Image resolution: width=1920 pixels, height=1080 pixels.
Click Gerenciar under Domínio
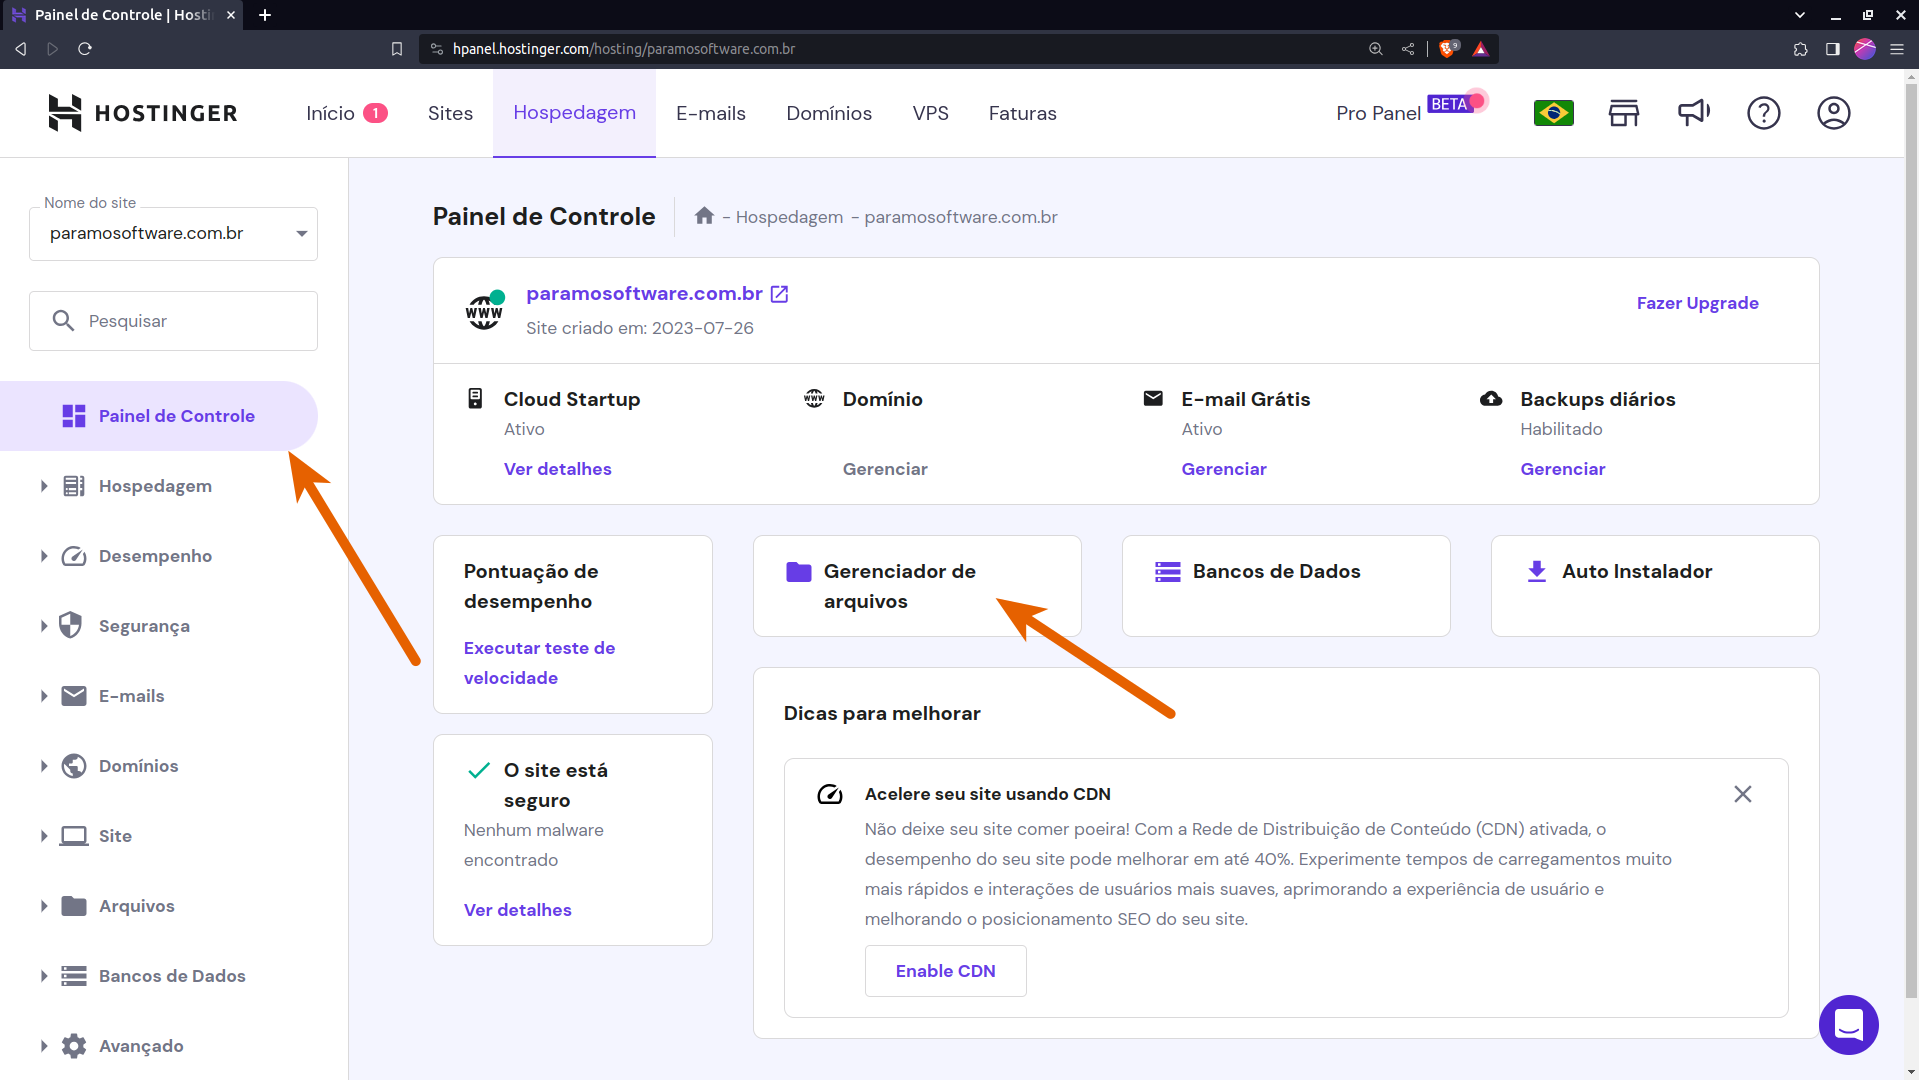coord(884,469)
